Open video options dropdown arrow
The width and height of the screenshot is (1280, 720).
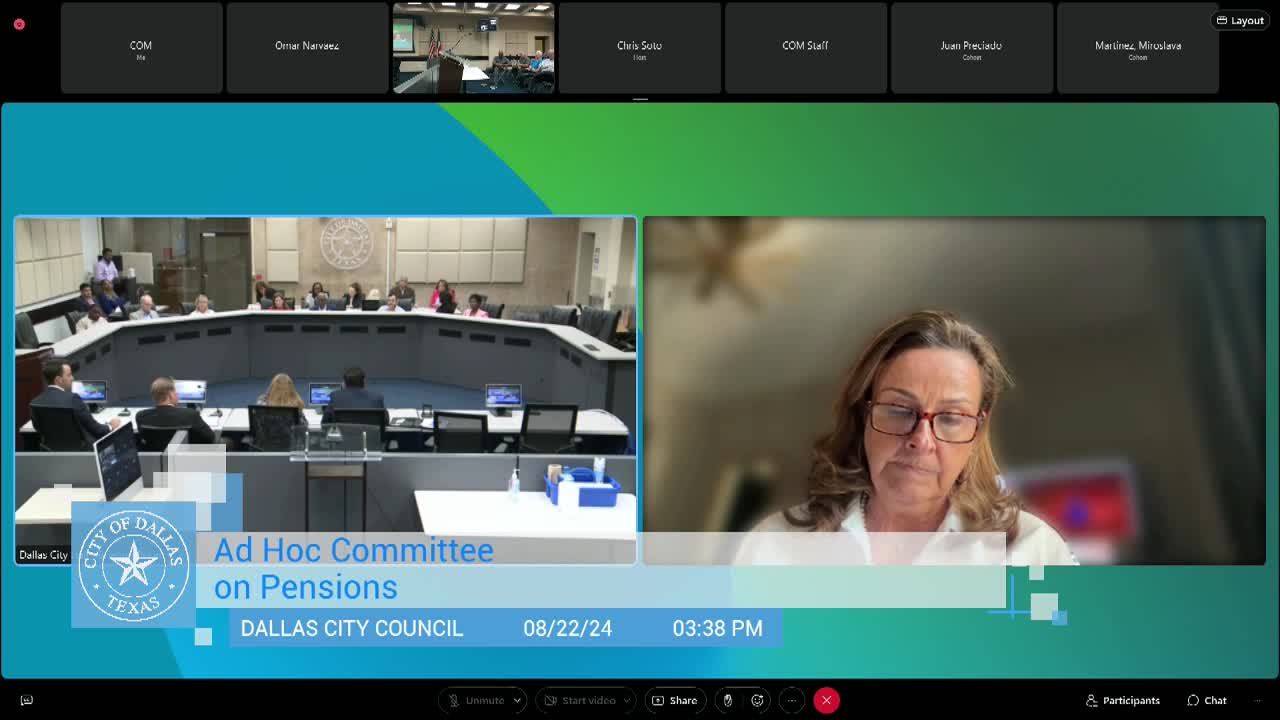pyautogui.click(x=627, y=700)
